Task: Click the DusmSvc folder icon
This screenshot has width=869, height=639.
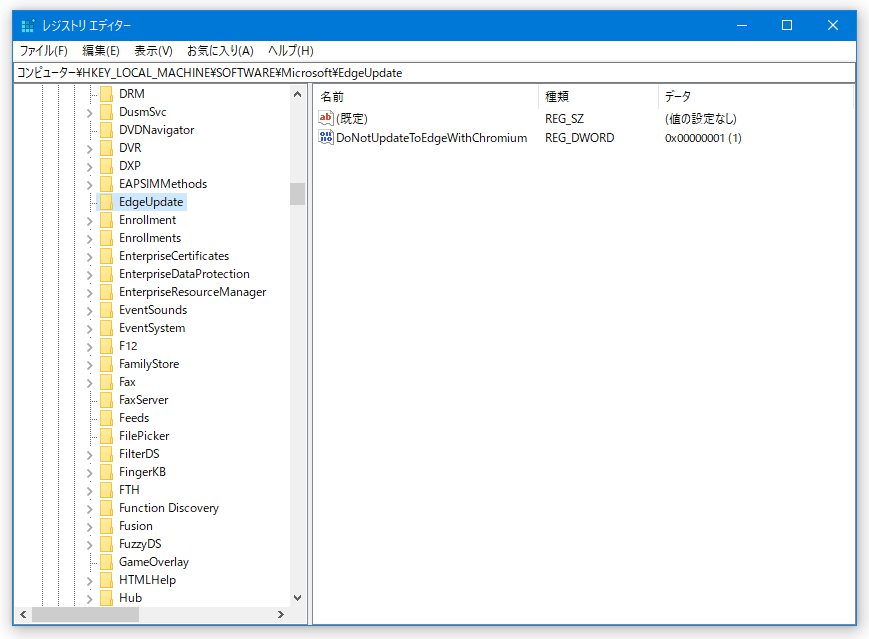Action: 106,112
